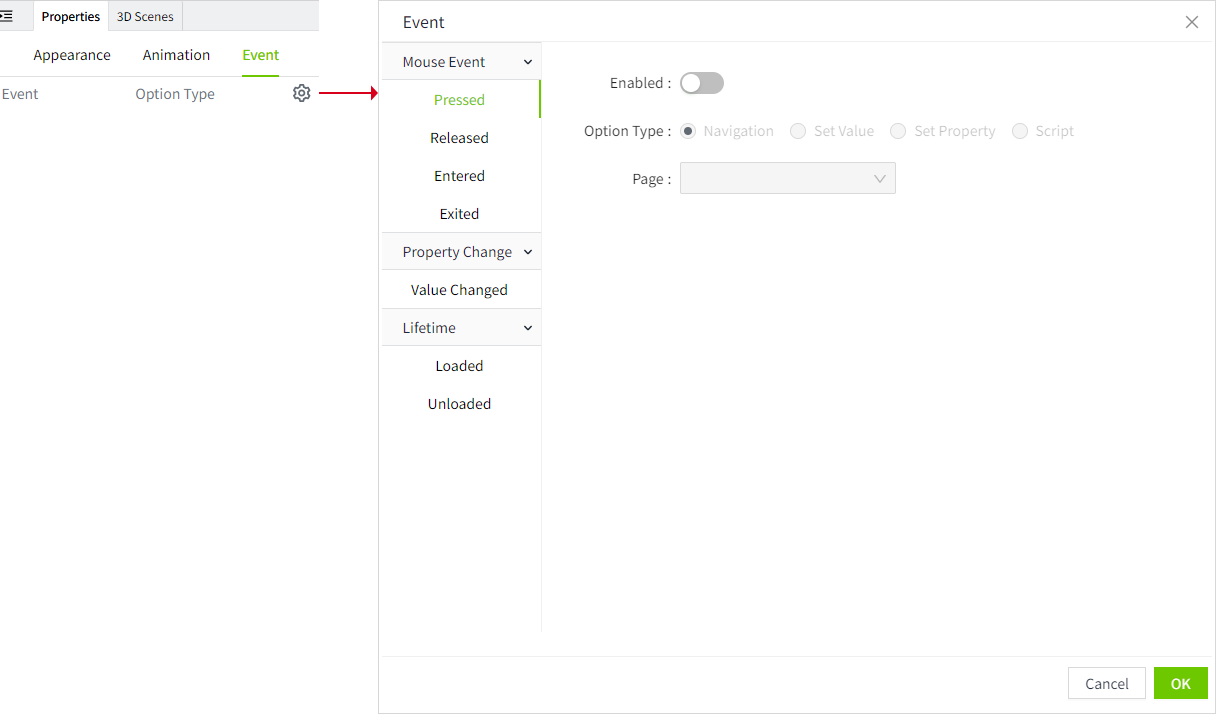Viewport: 1216px width, 714px height.
Task: Open event settings gear icon
Action: pos(301,93)
